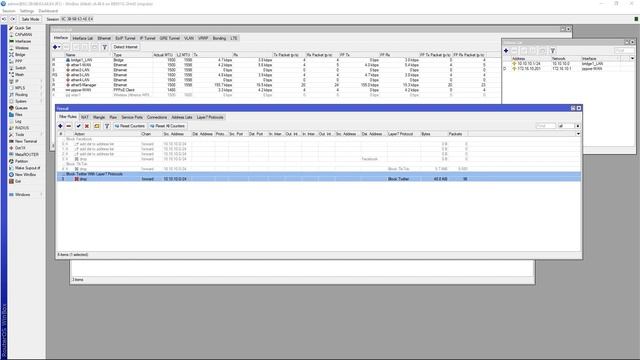This screenshot has height=360, width=640.
Task: Open Firewall column selector dropdown arrow
Action: (x=578, y=134)
